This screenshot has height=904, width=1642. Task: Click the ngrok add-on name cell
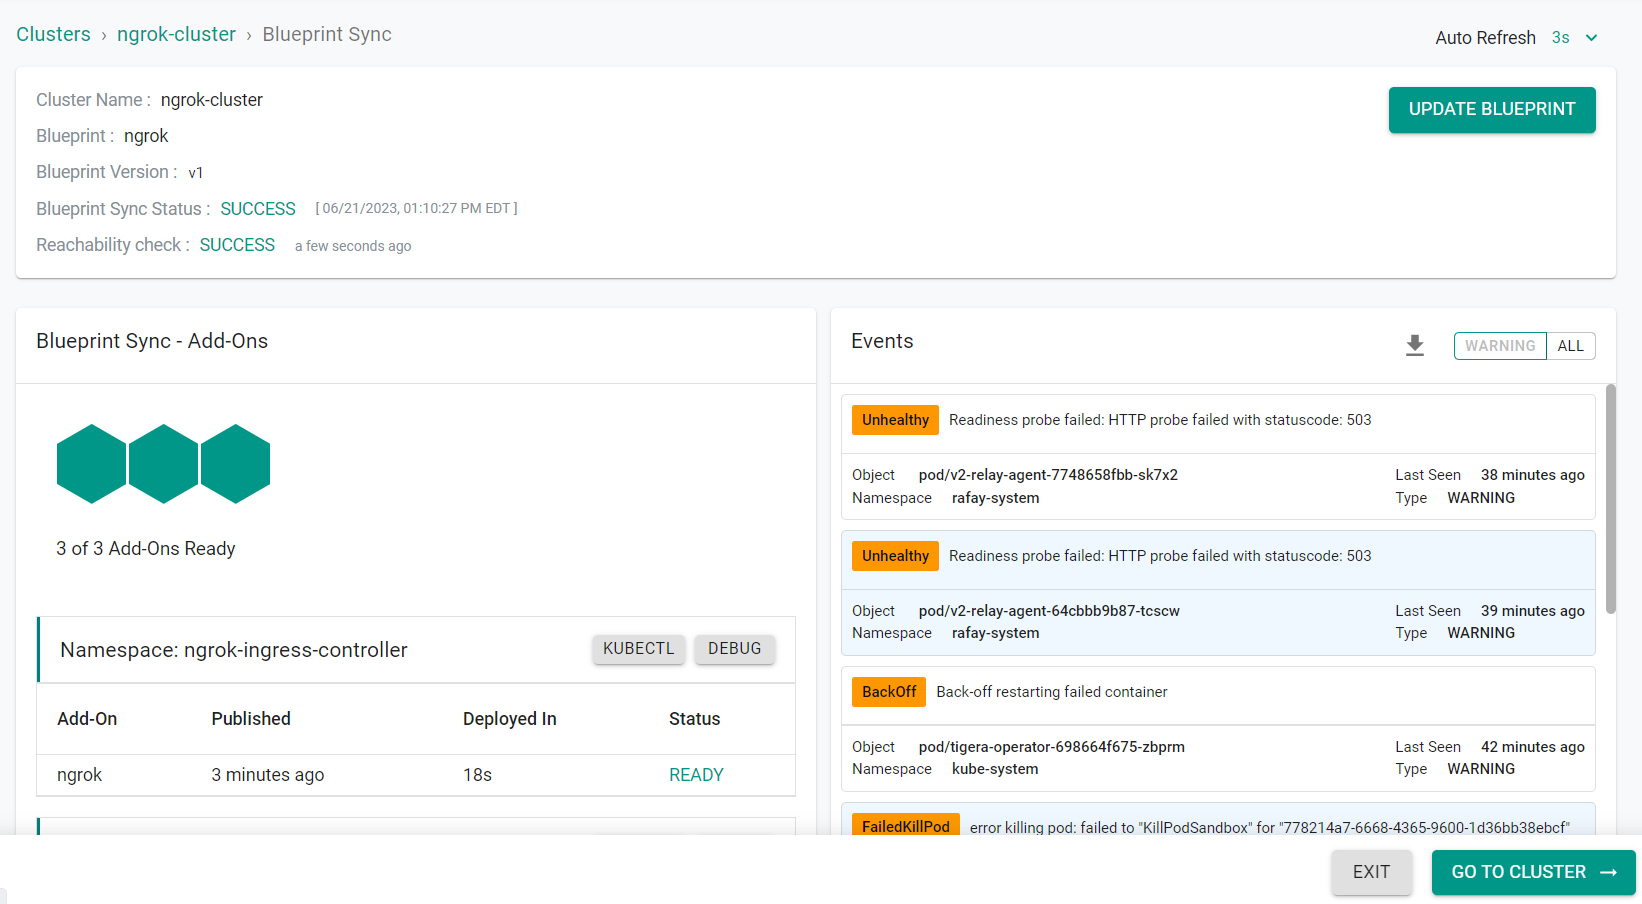pos(80,775)
